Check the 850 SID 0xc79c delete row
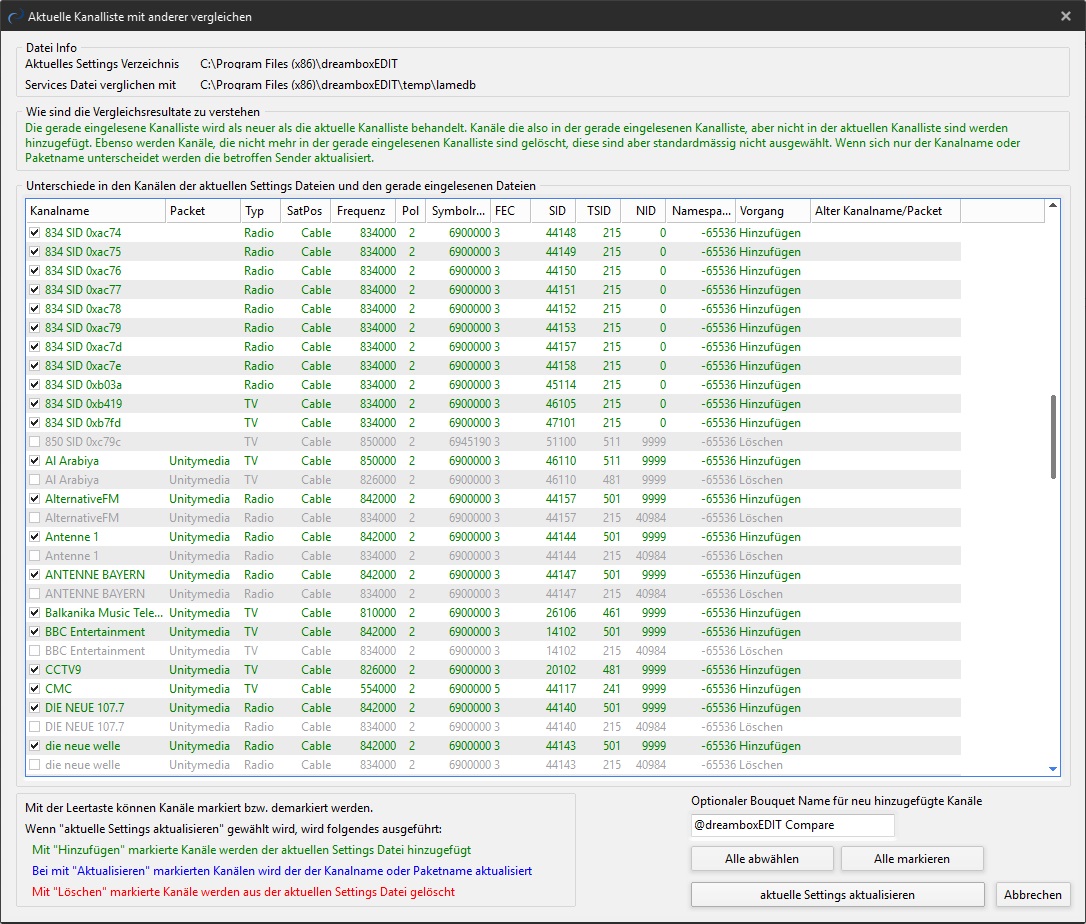 (x=35, y=442)
